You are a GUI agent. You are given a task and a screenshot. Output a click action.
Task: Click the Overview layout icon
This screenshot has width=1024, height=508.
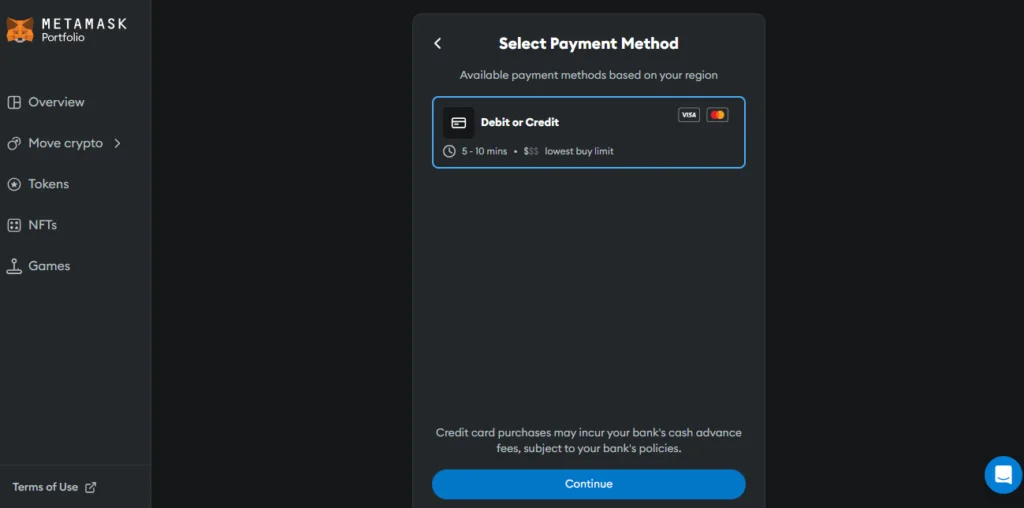click(x=14, y=102)
